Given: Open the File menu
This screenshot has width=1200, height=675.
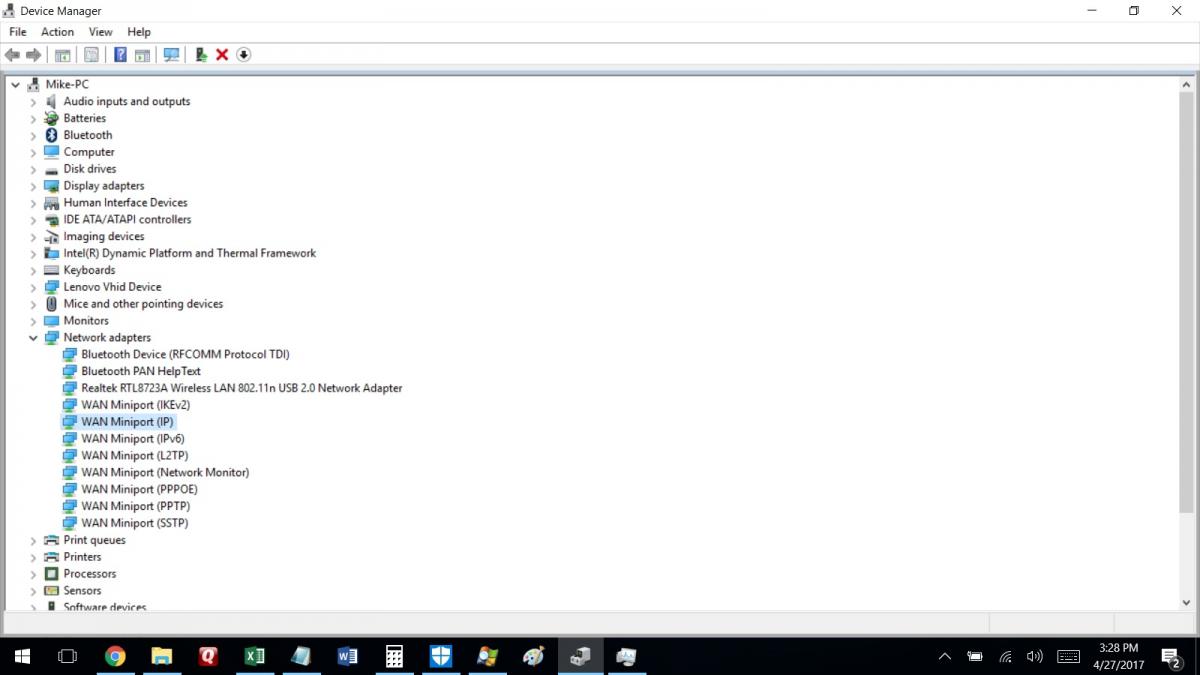Looking at the screenshot, I should click(x=18, y=32).
